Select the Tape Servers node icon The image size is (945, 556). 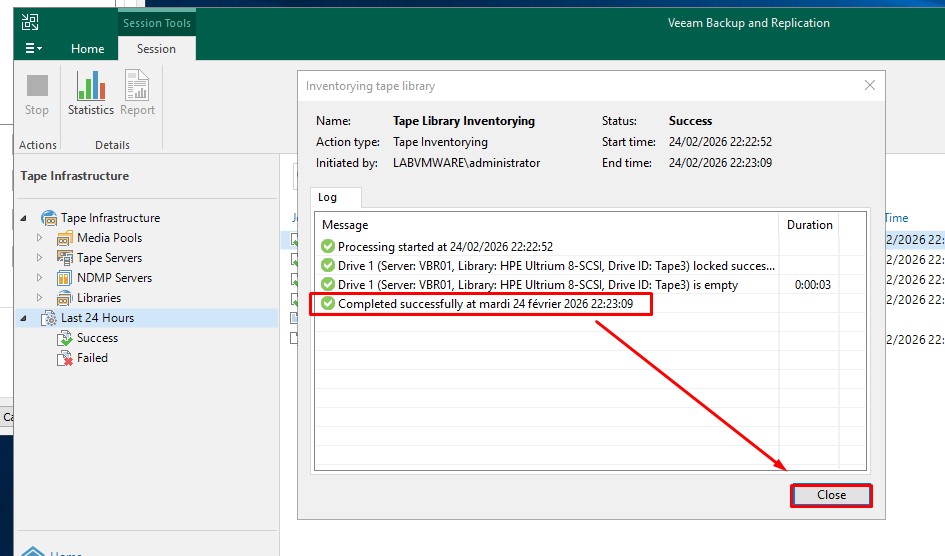65,258
